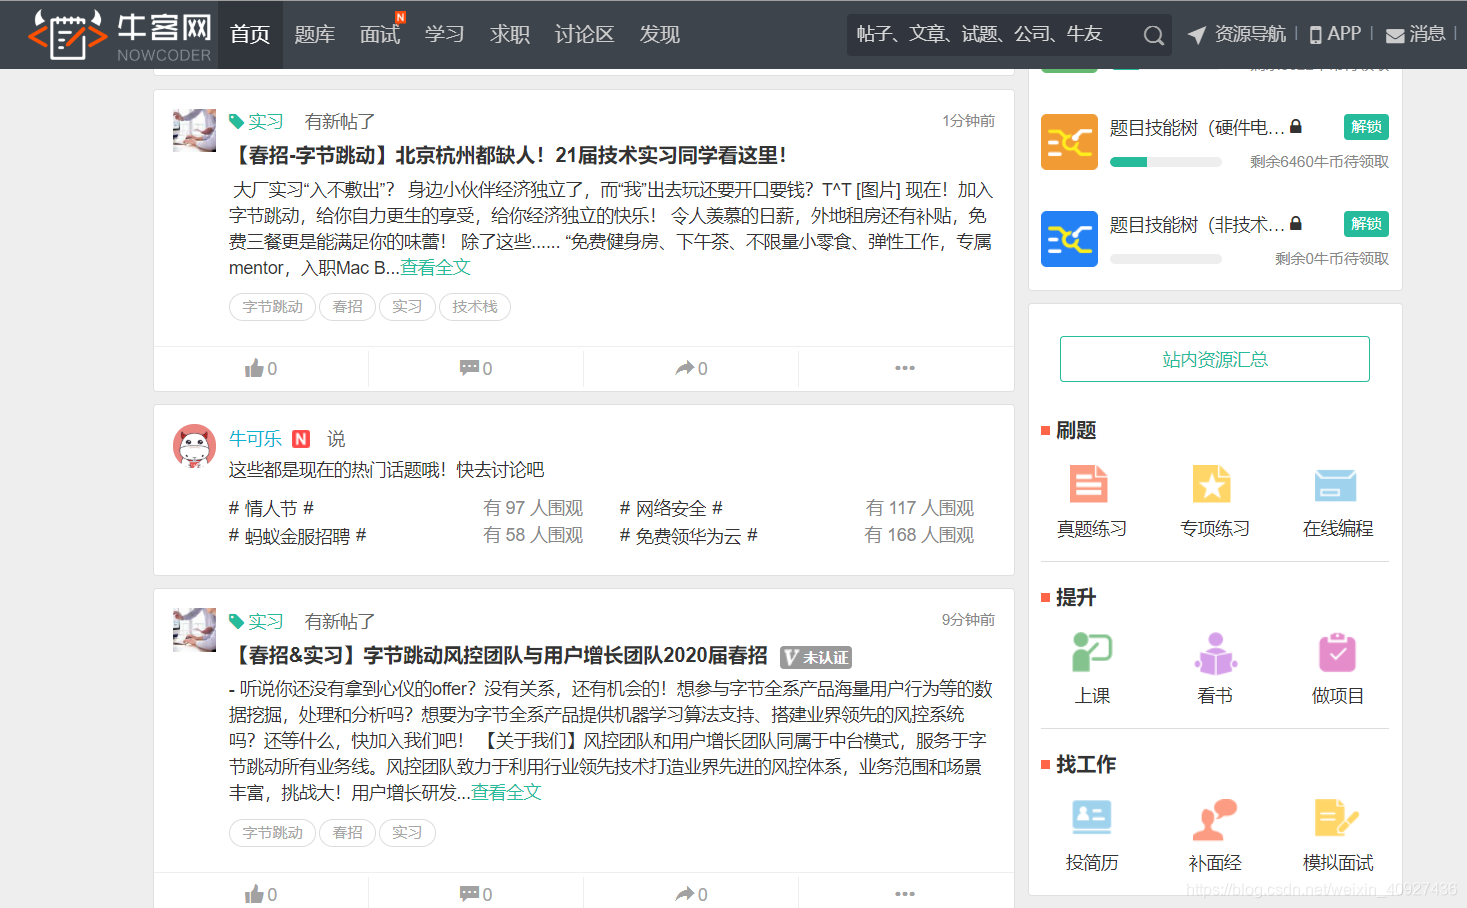Open post title 字节跳动风控团队与用户增长团队

(x=499, y=655)
